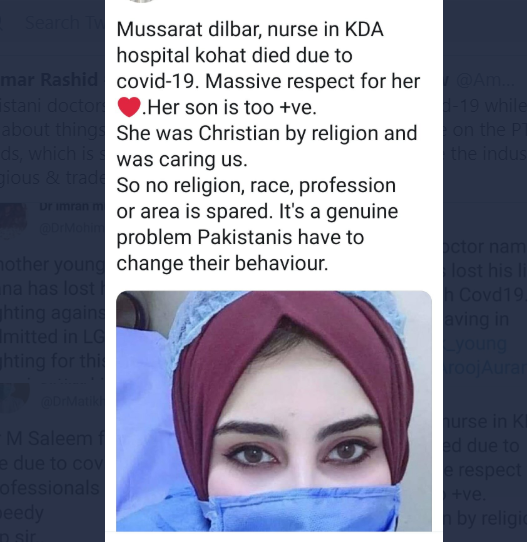Open the dimmed tweet mentioning 'on the PT'

coord(485,130)
